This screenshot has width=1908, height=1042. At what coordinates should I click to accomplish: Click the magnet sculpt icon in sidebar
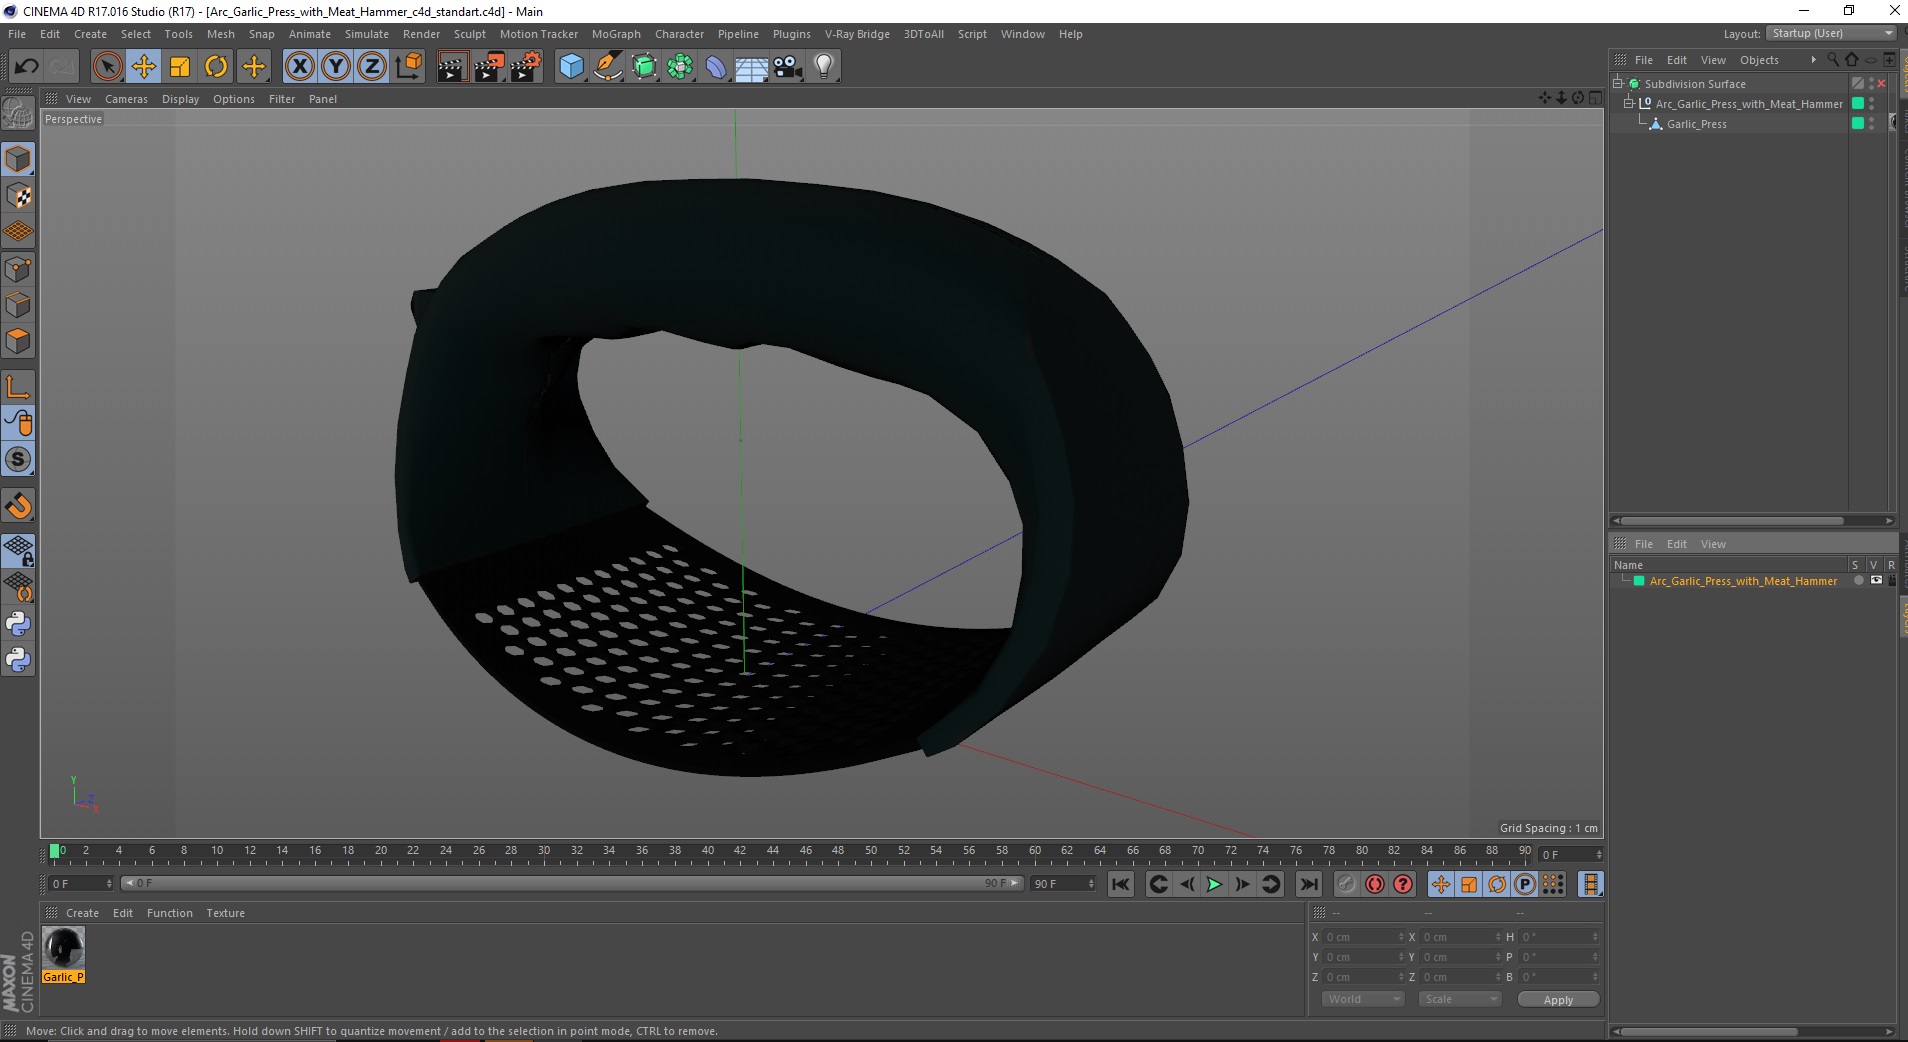18,506
